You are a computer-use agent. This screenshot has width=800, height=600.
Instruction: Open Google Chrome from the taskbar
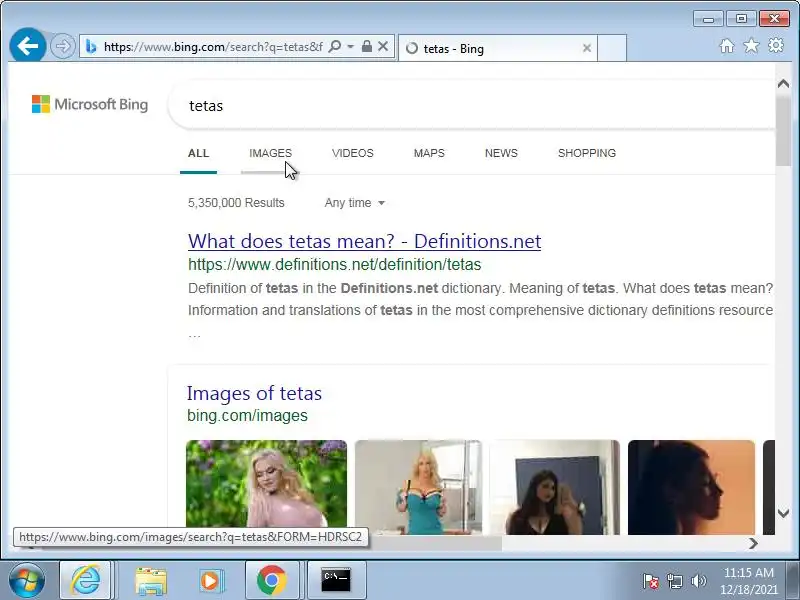[x=271, y=580]
